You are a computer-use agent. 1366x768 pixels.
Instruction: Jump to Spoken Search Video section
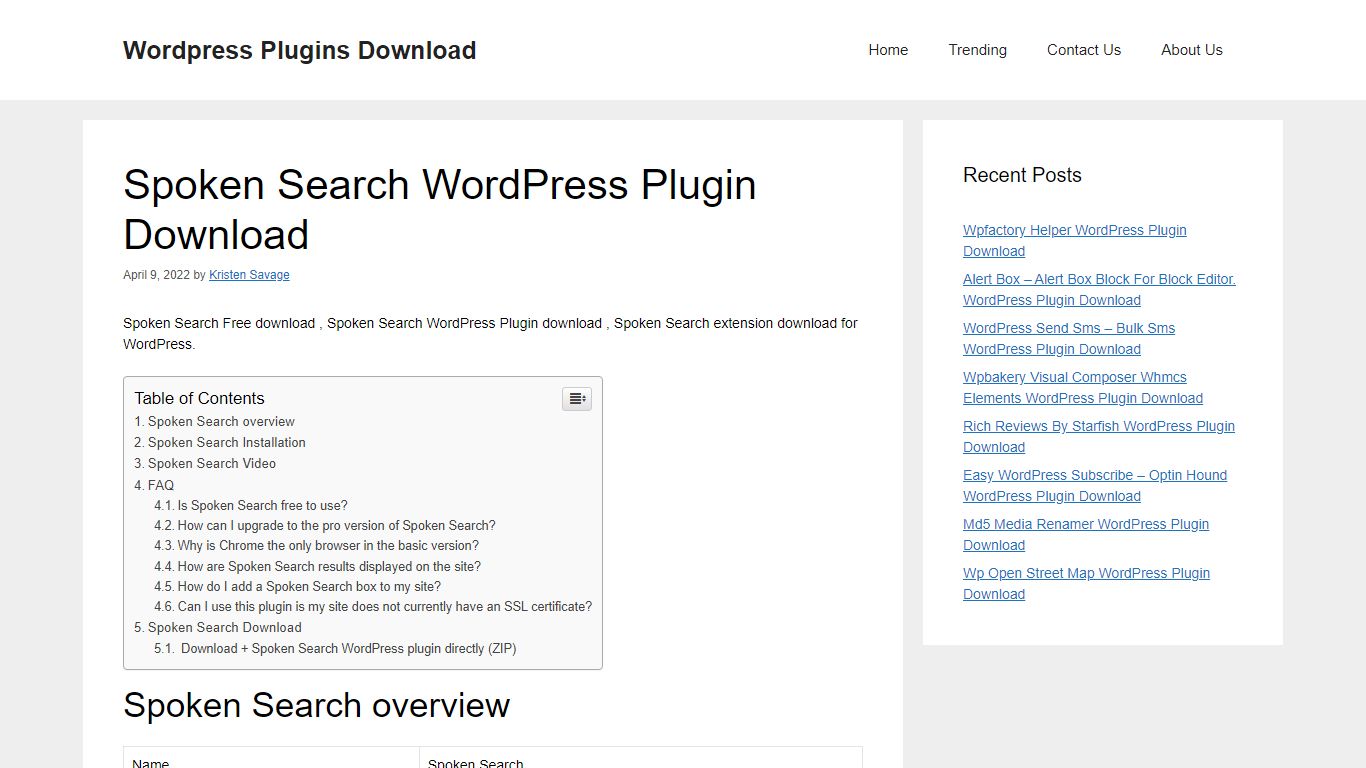205,464
